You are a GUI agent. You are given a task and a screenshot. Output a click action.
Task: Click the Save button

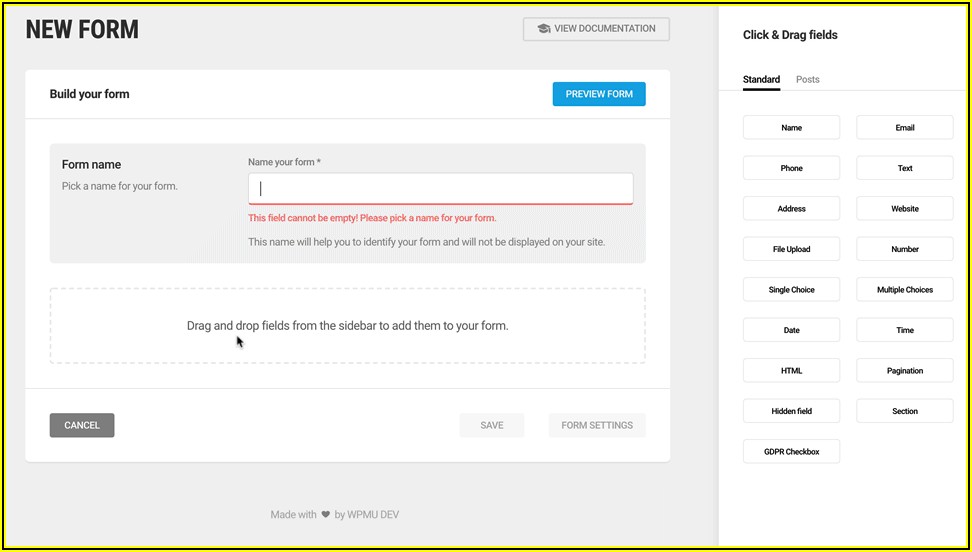click(492, 425)
